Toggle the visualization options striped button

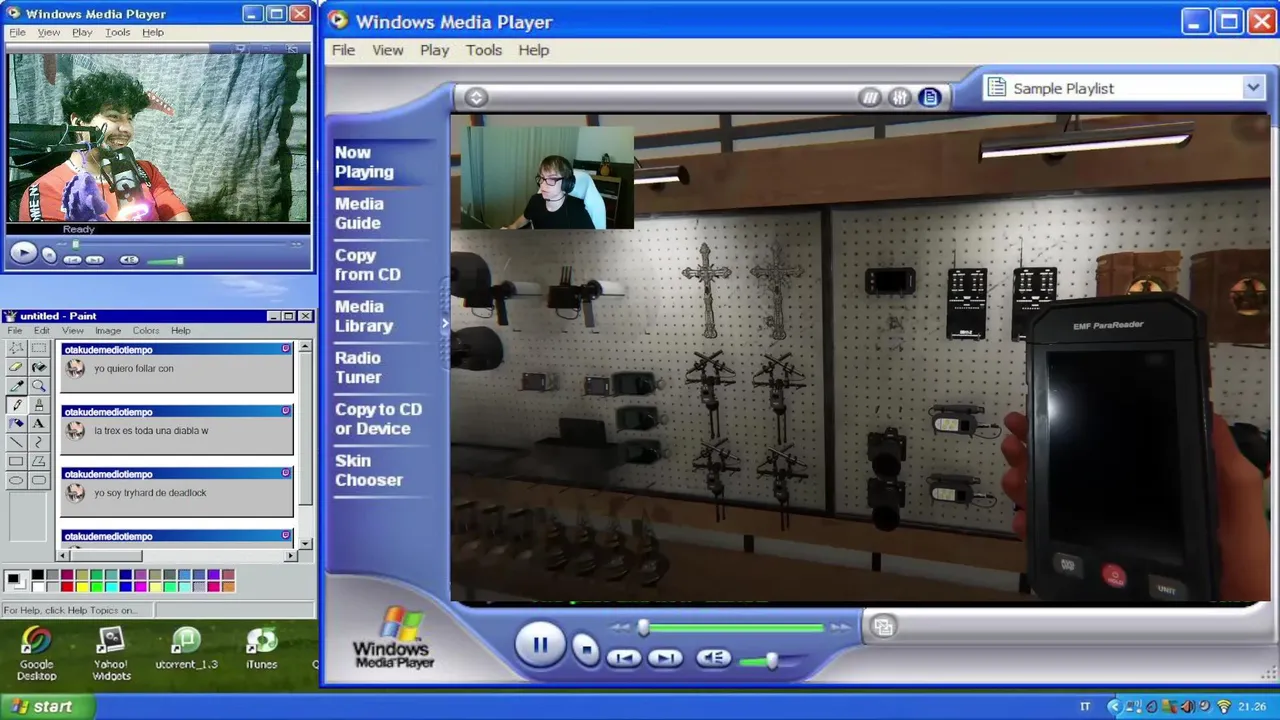click(x=870, y=97)
